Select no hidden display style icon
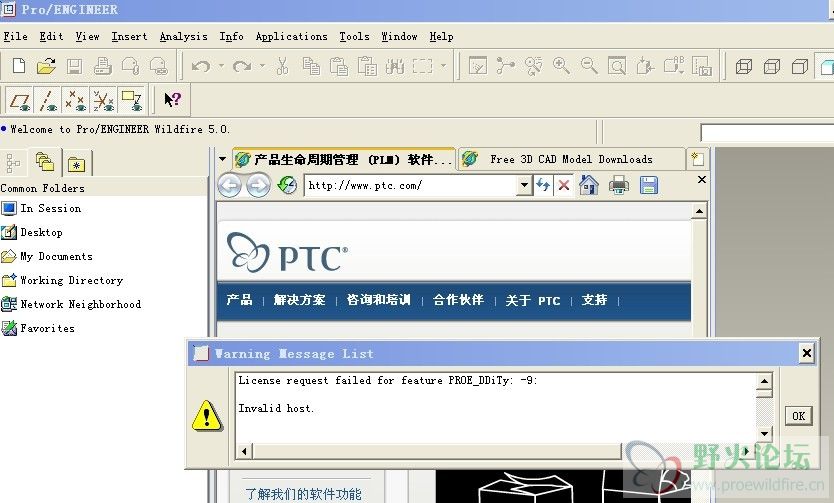This screenshot has width=834, height=503. coord(800,66)
